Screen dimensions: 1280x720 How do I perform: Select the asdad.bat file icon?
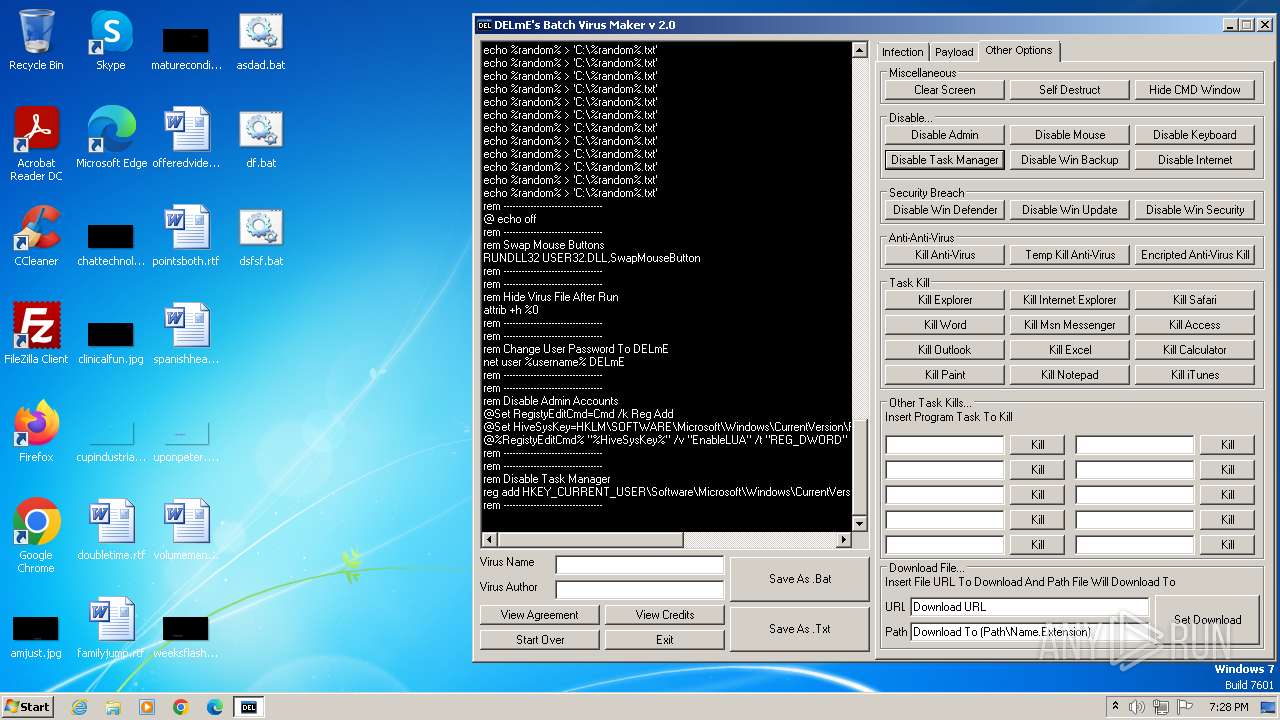pos(260,41)
